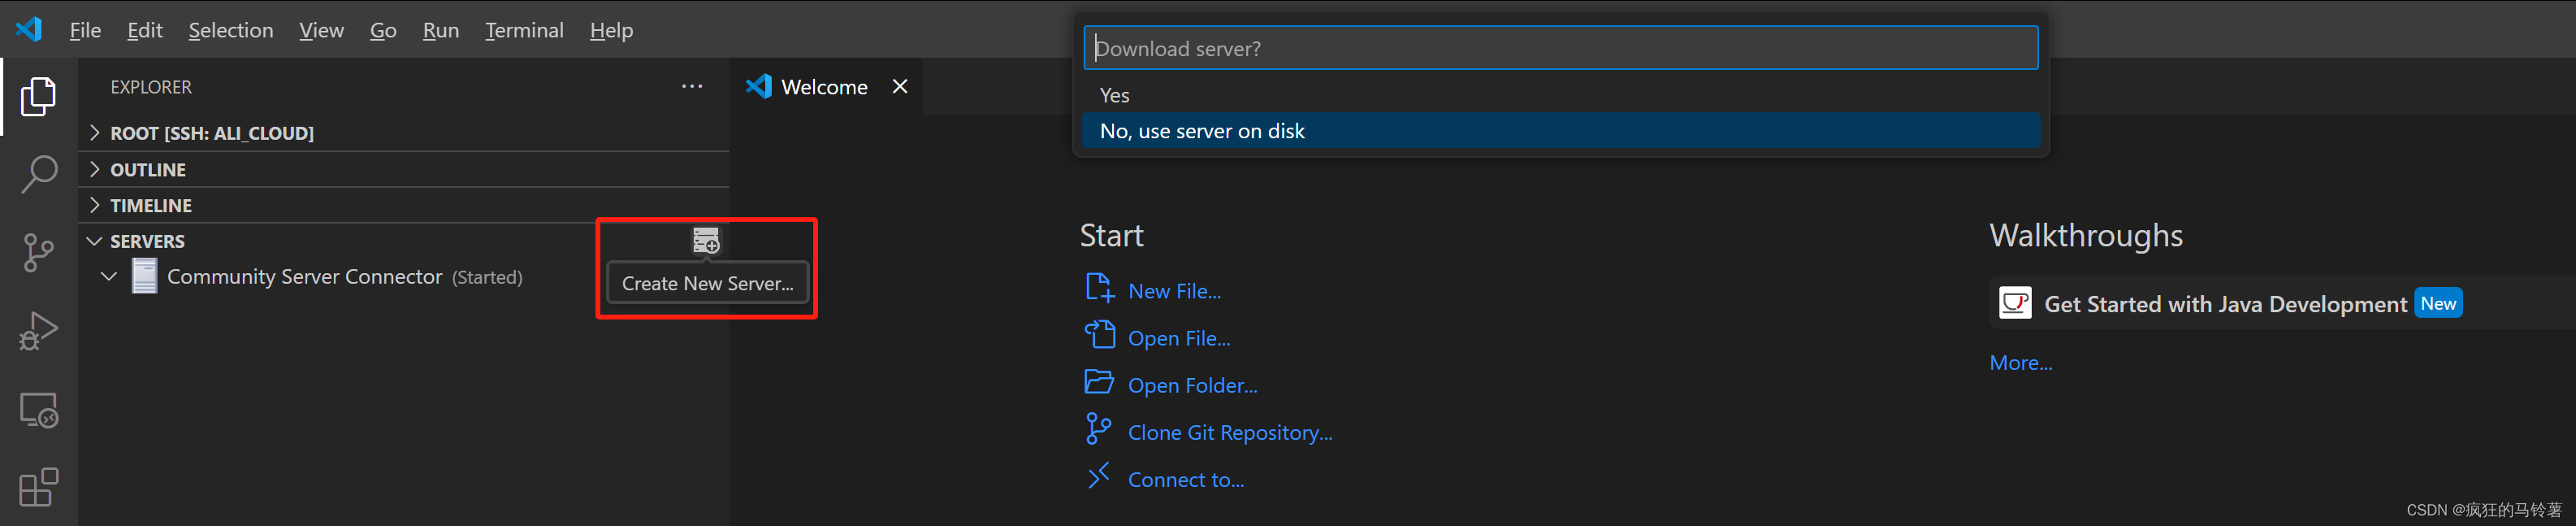Collapse the Community Server Connector node

[109, 277]
